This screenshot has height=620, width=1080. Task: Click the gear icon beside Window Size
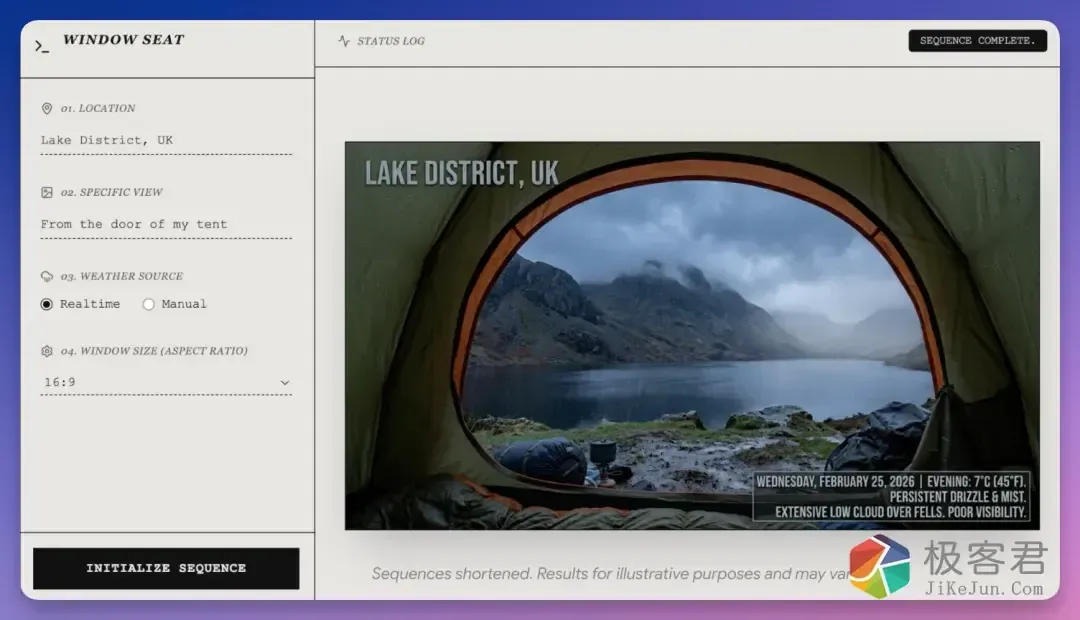coord(47,351)
